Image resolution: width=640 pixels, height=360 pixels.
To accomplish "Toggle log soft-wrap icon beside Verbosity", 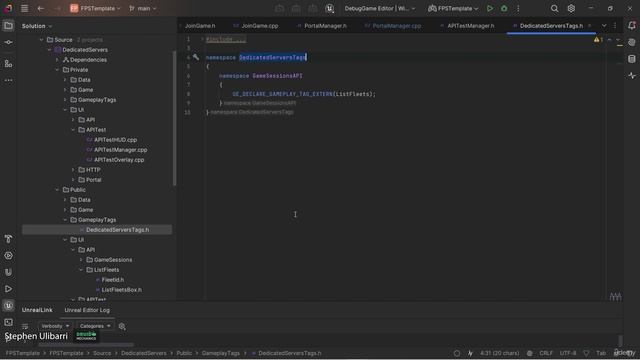I will tap(25, 326).
